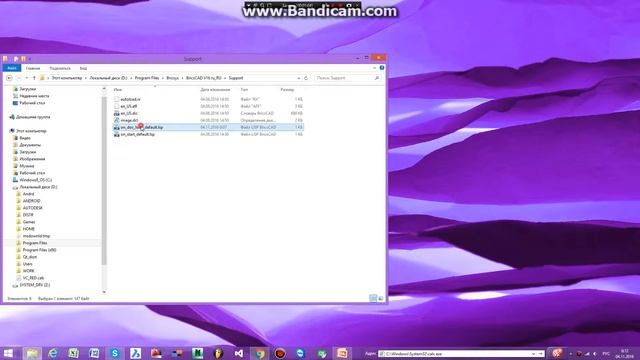The height and width of the screenshot is (360, 640).
Task: Select the ANDROID folder in tree
Action: tap(31, 201)
